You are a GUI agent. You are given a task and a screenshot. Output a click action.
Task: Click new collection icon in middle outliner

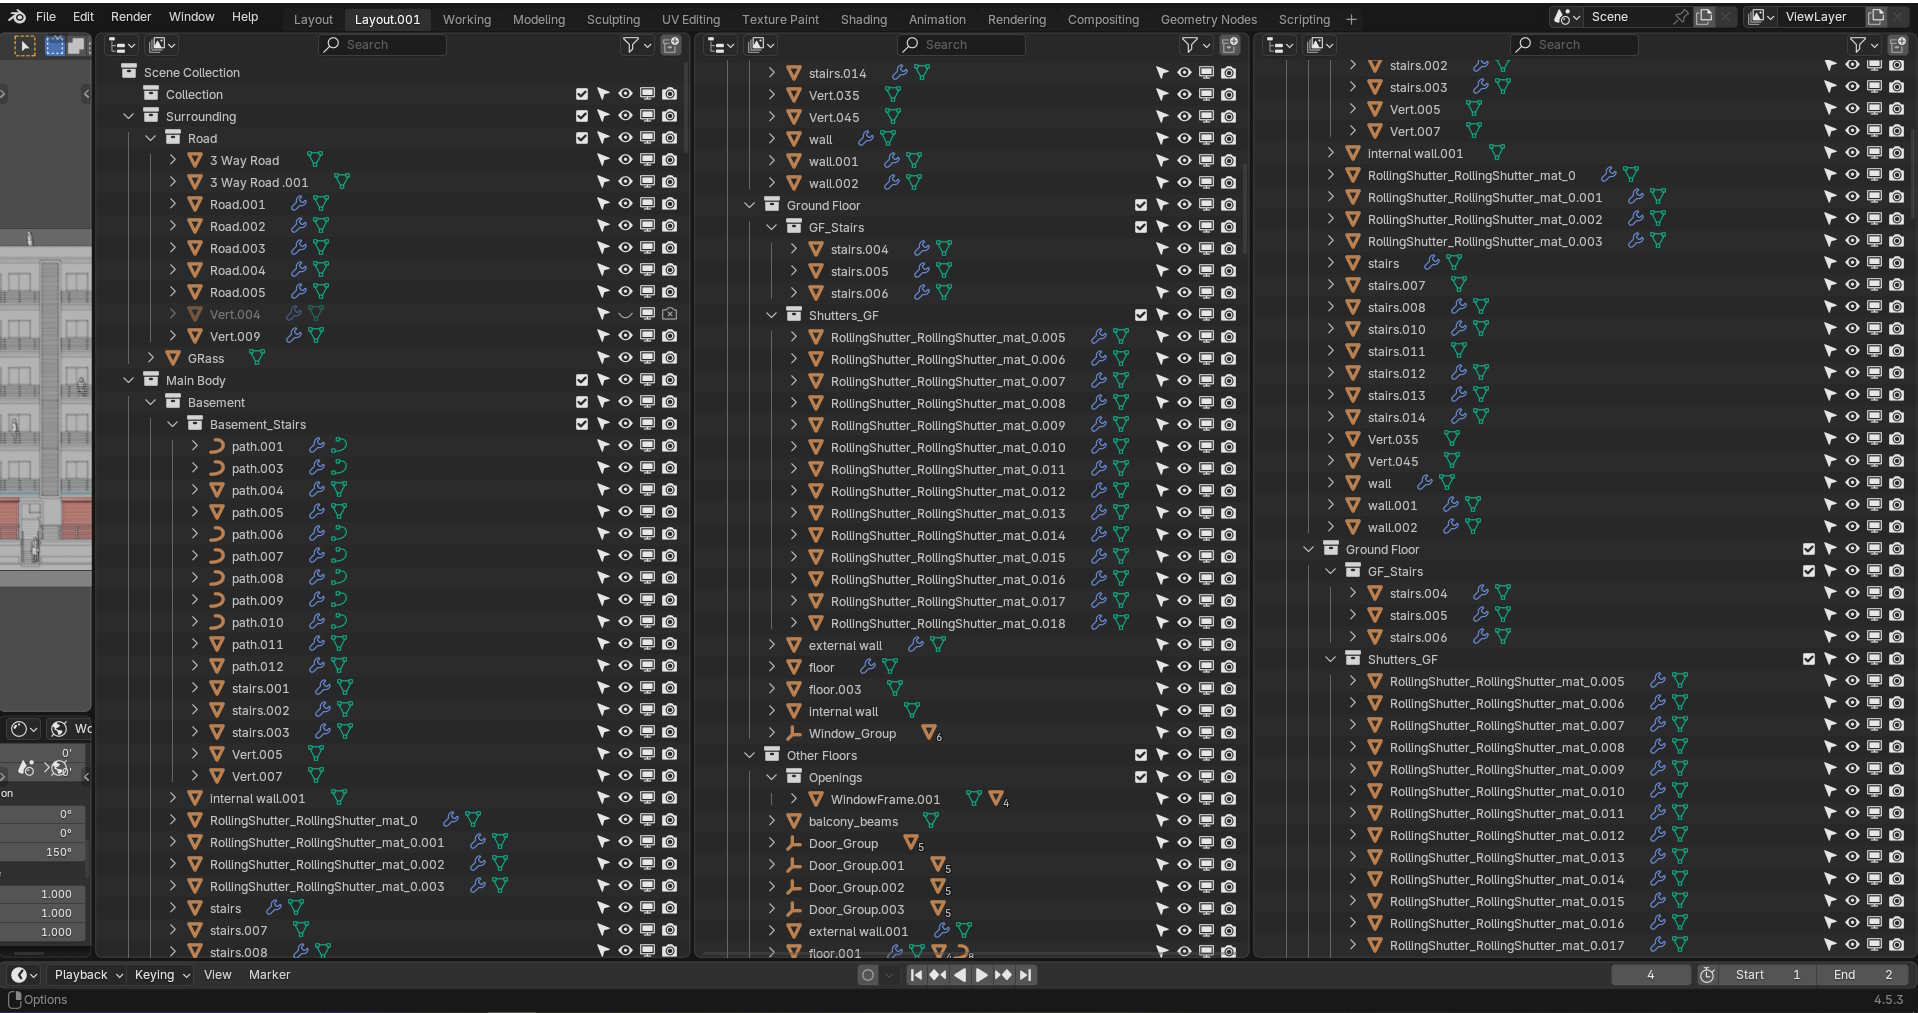tap(1230, 45)
